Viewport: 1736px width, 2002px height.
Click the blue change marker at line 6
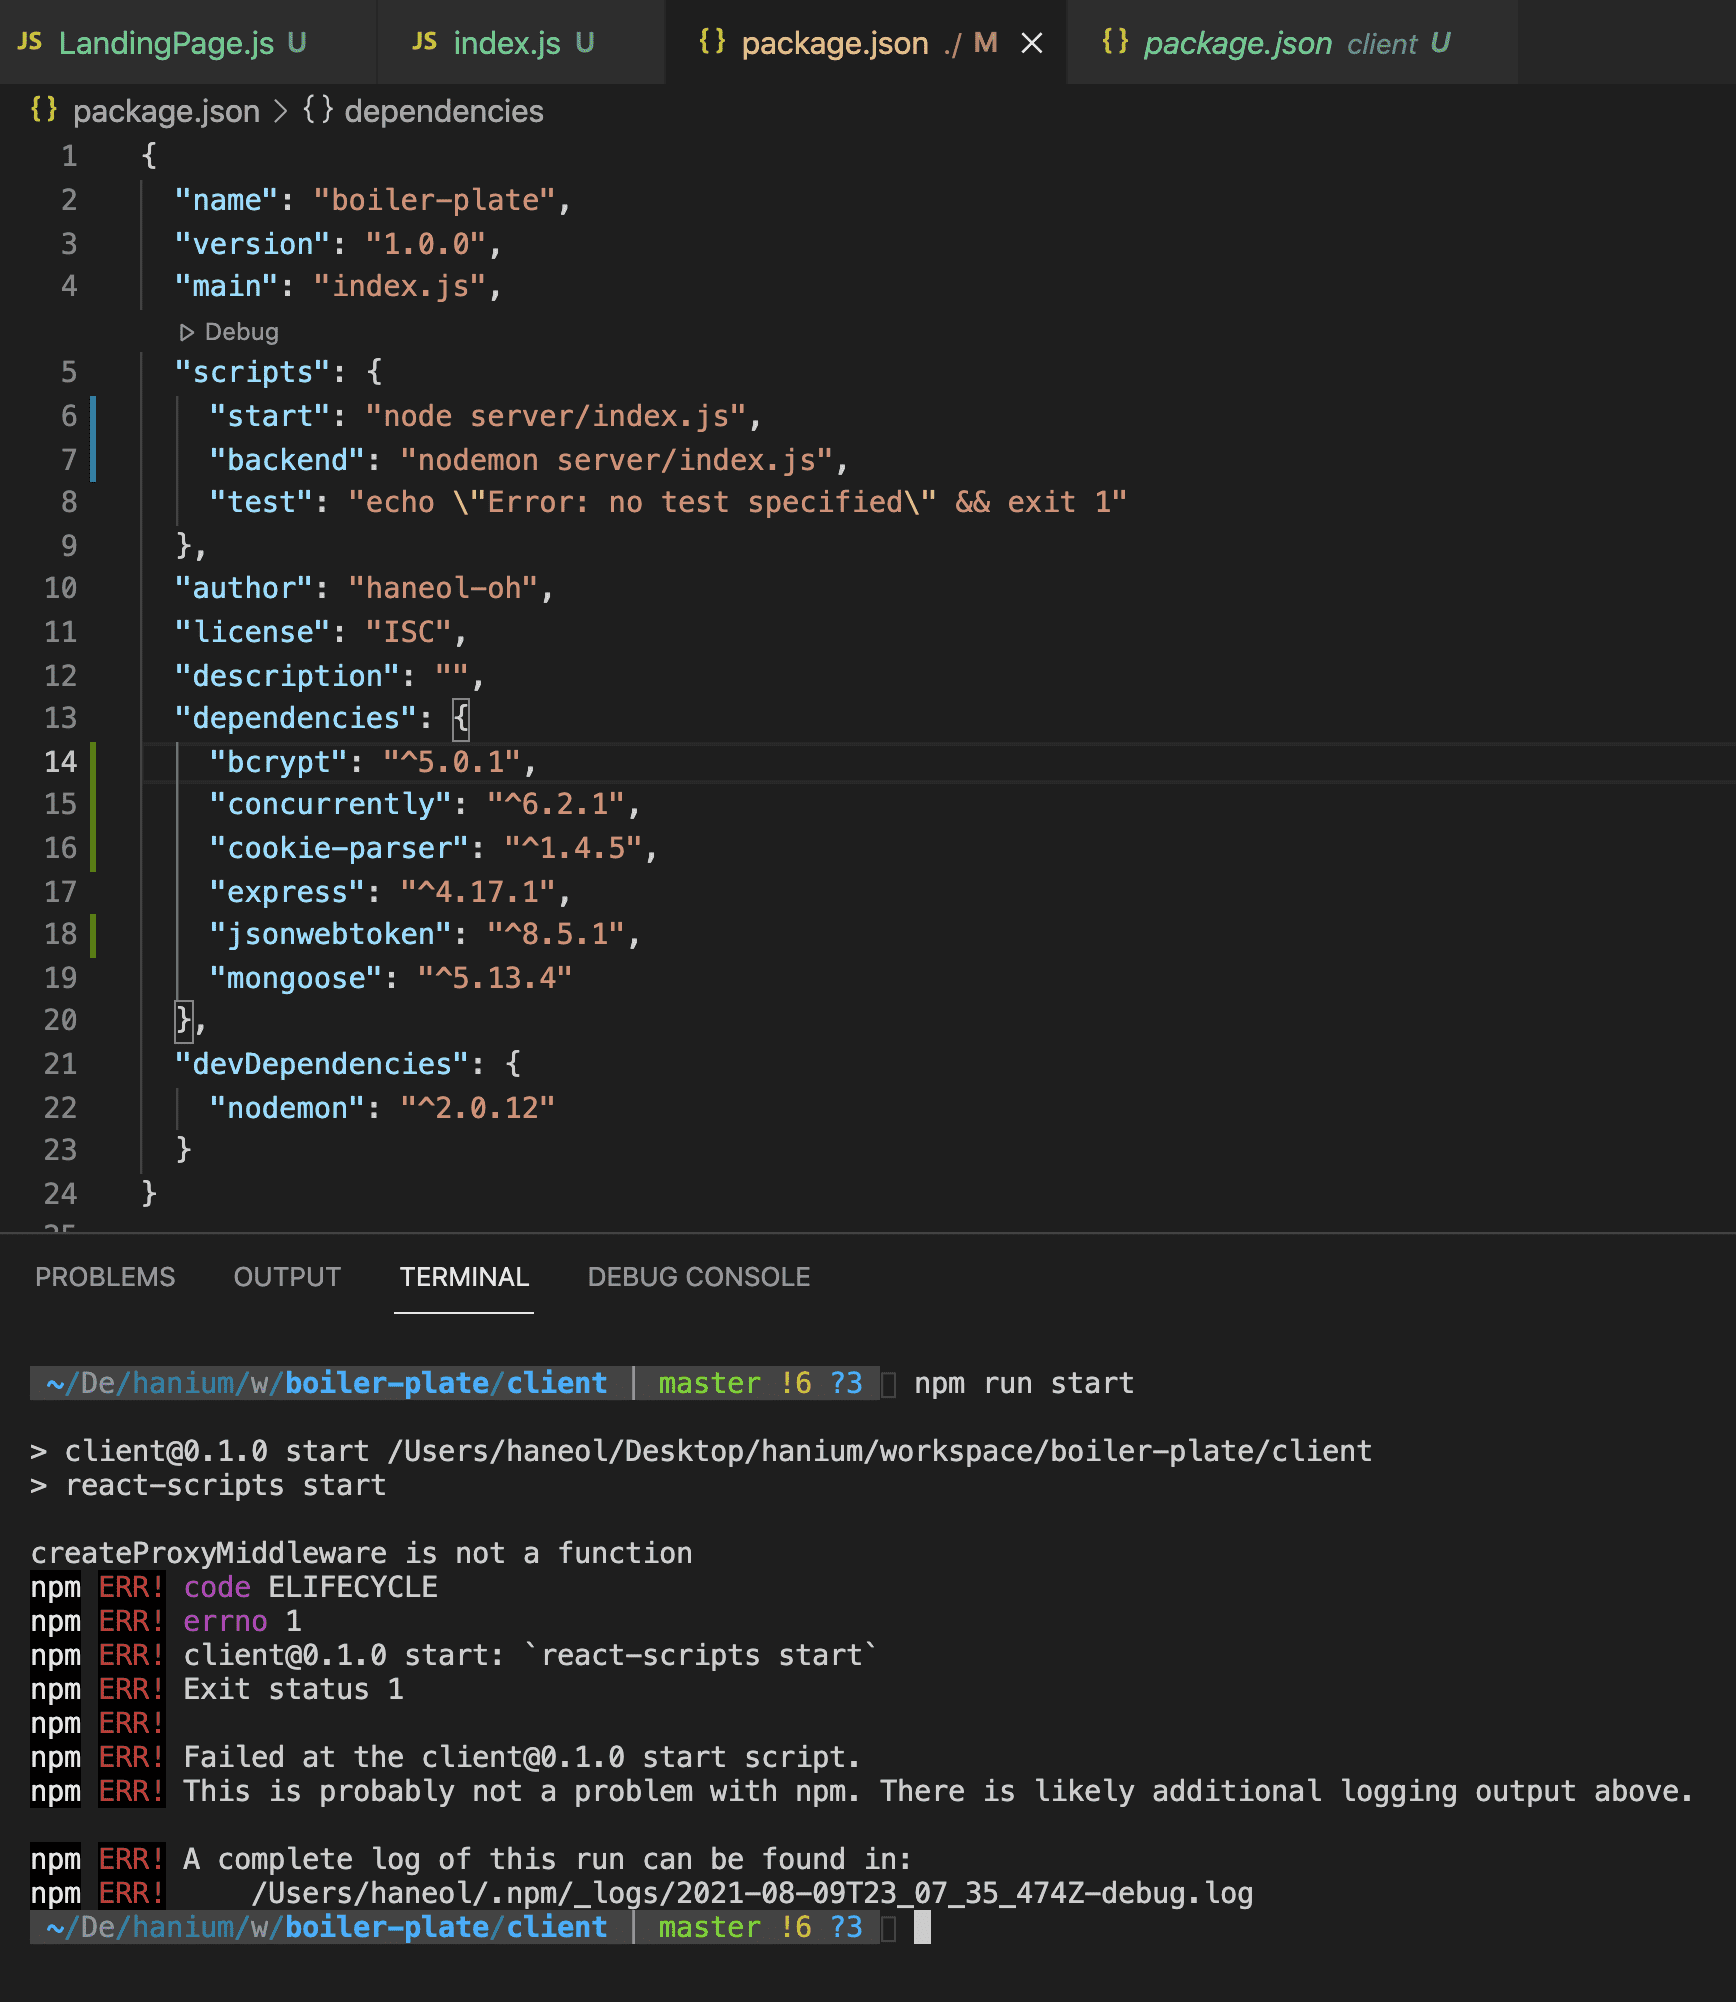point(93,416)
